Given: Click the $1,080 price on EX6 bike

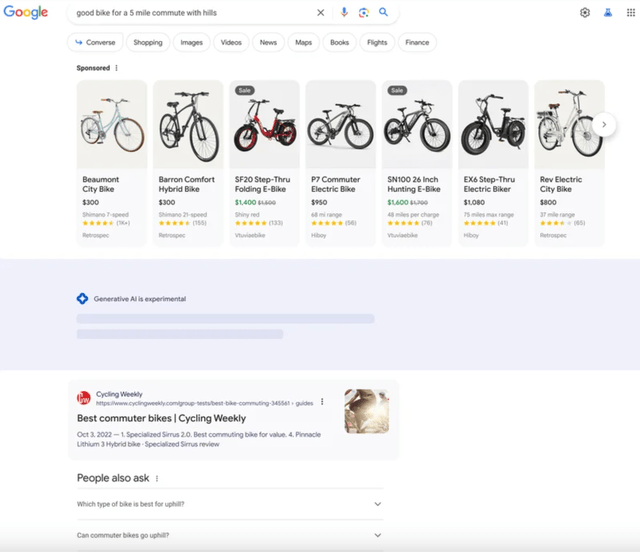Looking at the screenshot, I should click(474, 203).
